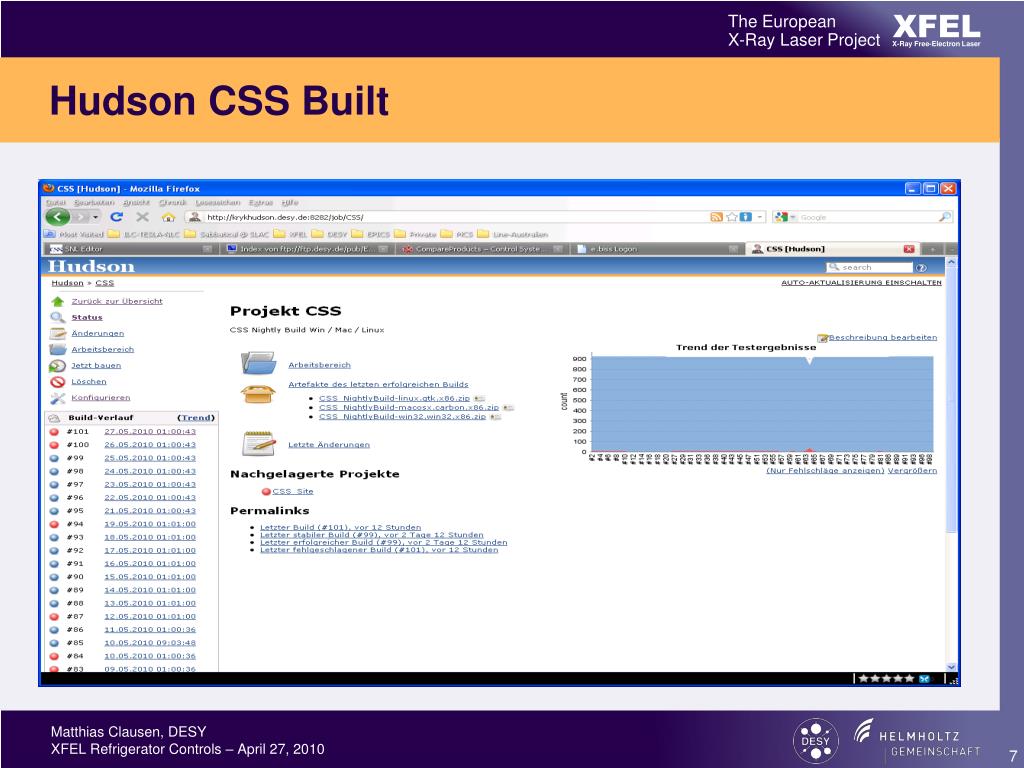Click the browser reload icon
Image resolution: width=1024 pixels, height=768 pixels.
click(116, 217)
